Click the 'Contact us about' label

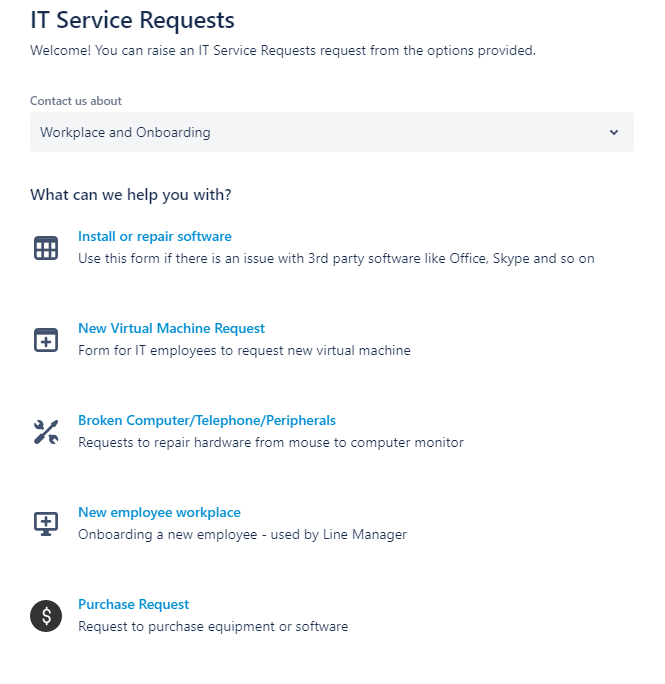coord(76,101)
